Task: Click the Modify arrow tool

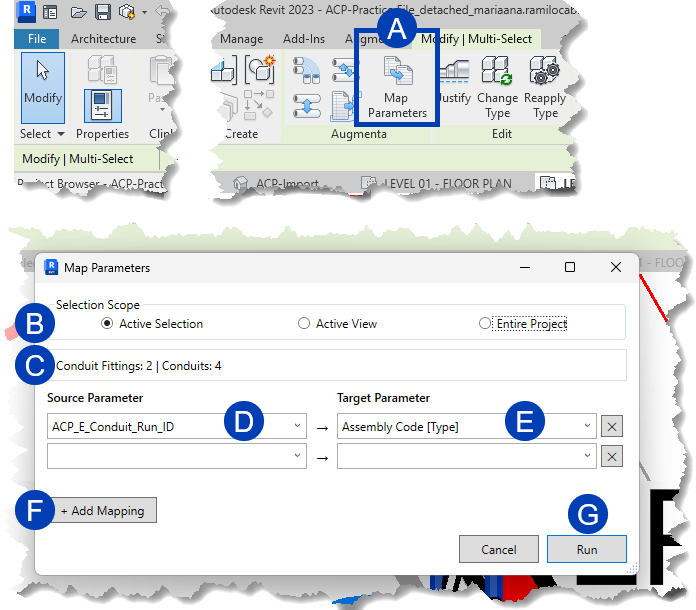Action: pyautogui.click(x=43, y=87)
